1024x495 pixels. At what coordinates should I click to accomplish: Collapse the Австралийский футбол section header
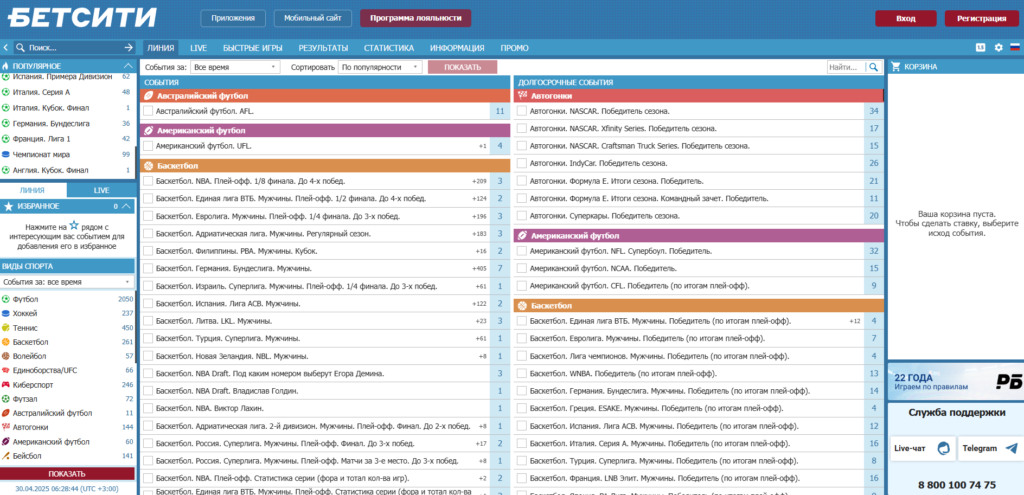click(x=325, y=95)
